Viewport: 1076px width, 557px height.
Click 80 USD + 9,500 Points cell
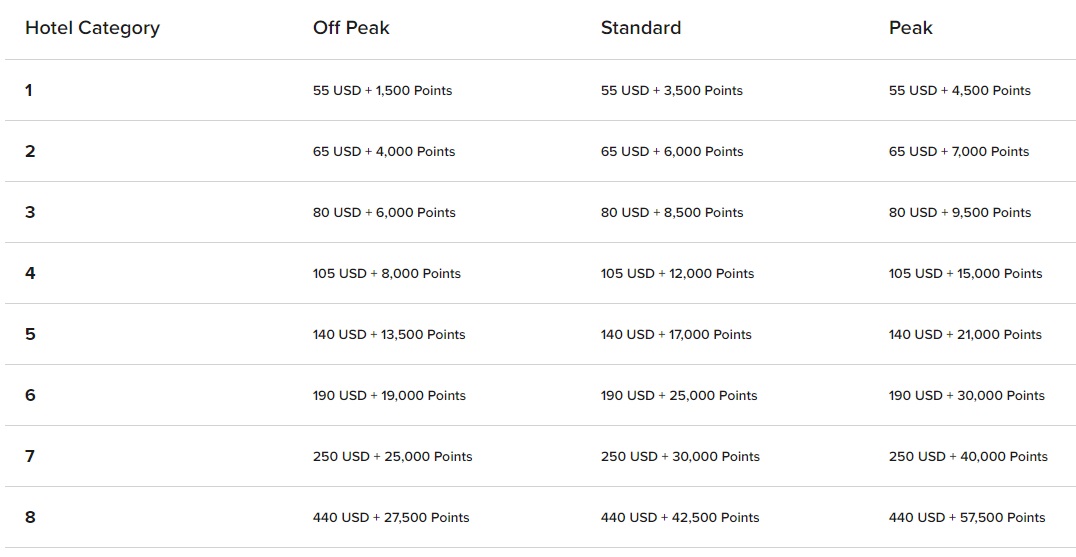pyautogui.click(x=959, y=213)
